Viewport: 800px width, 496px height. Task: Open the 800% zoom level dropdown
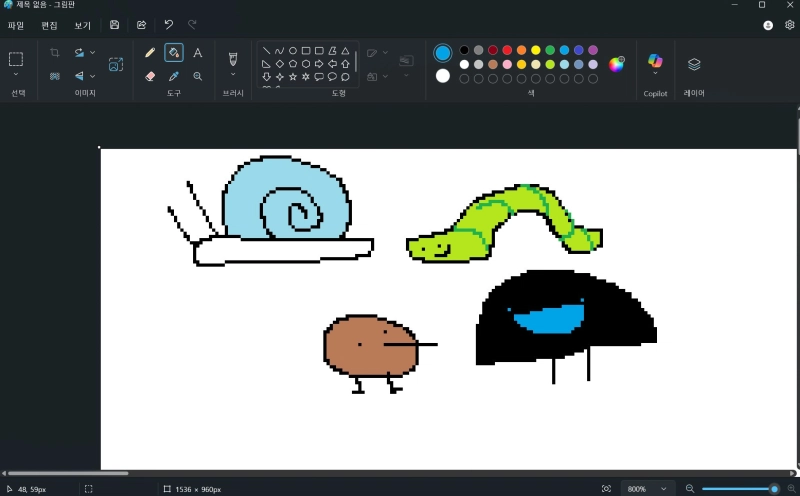click(645, 489)
